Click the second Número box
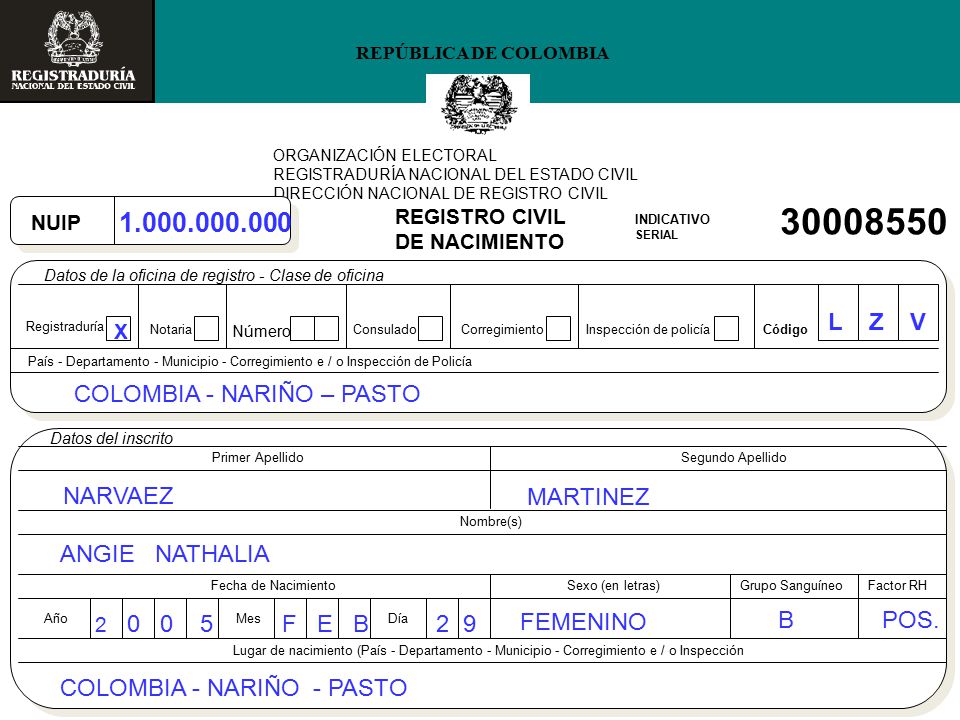The width and height of the screenshot is (960, 720). (x=326, y=328)
